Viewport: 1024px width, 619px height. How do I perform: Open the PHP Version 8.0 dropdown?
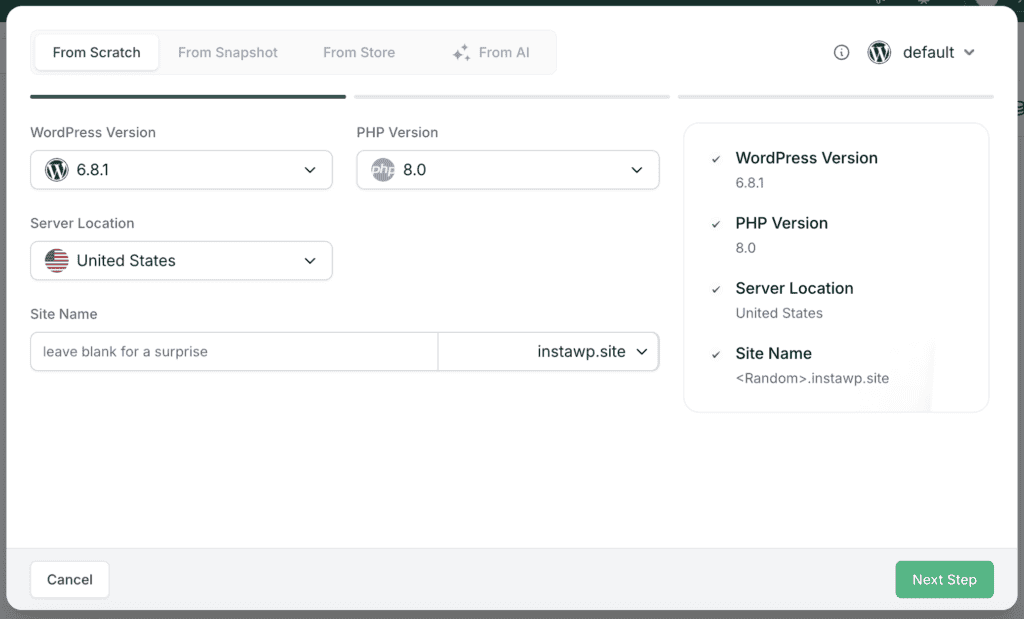point(507,170)
